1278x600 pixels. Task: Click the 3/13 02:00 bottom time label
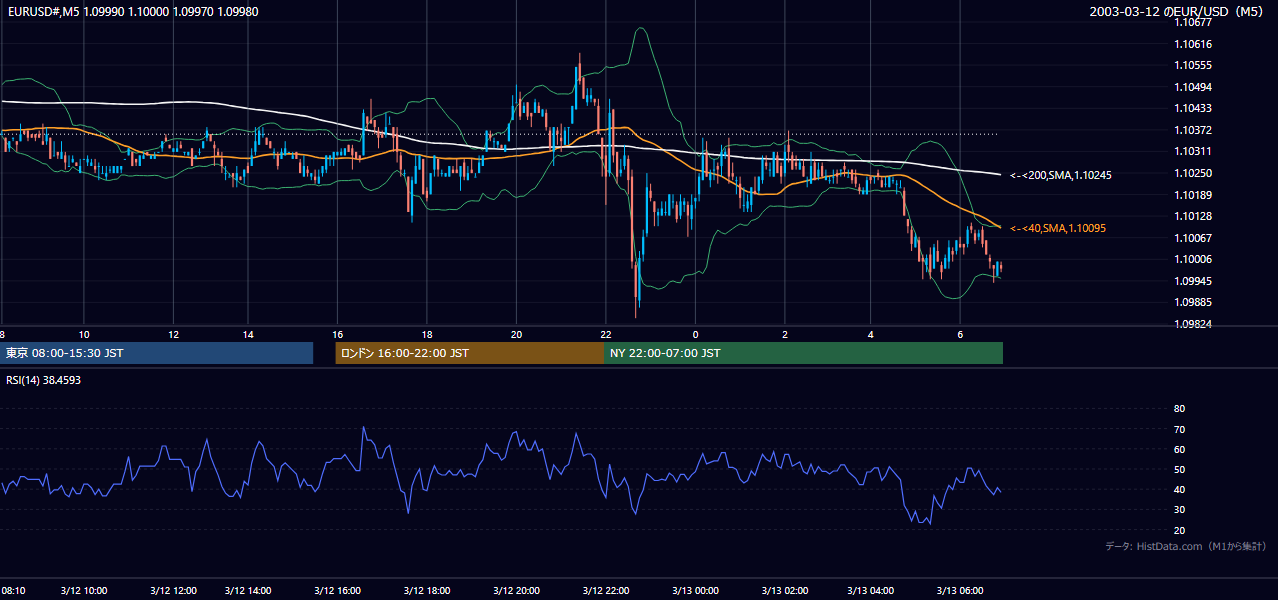(785, 590)
